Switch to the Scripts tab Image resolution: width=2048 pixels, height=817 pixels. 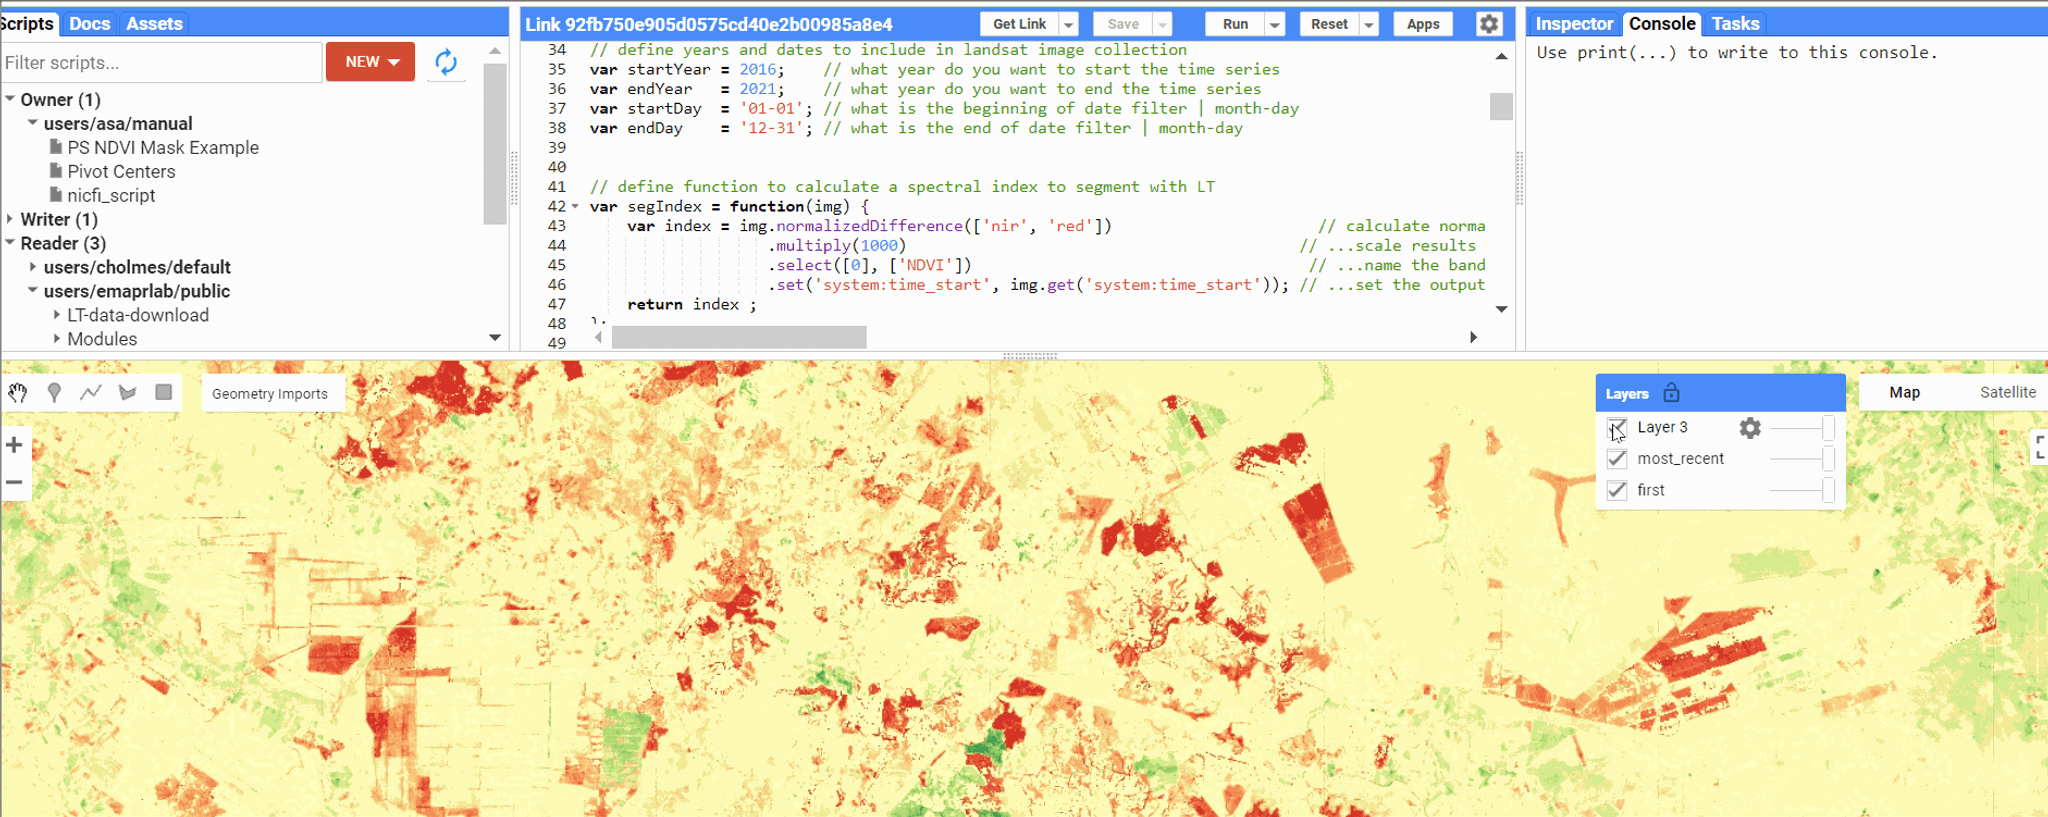coord(27,24)
